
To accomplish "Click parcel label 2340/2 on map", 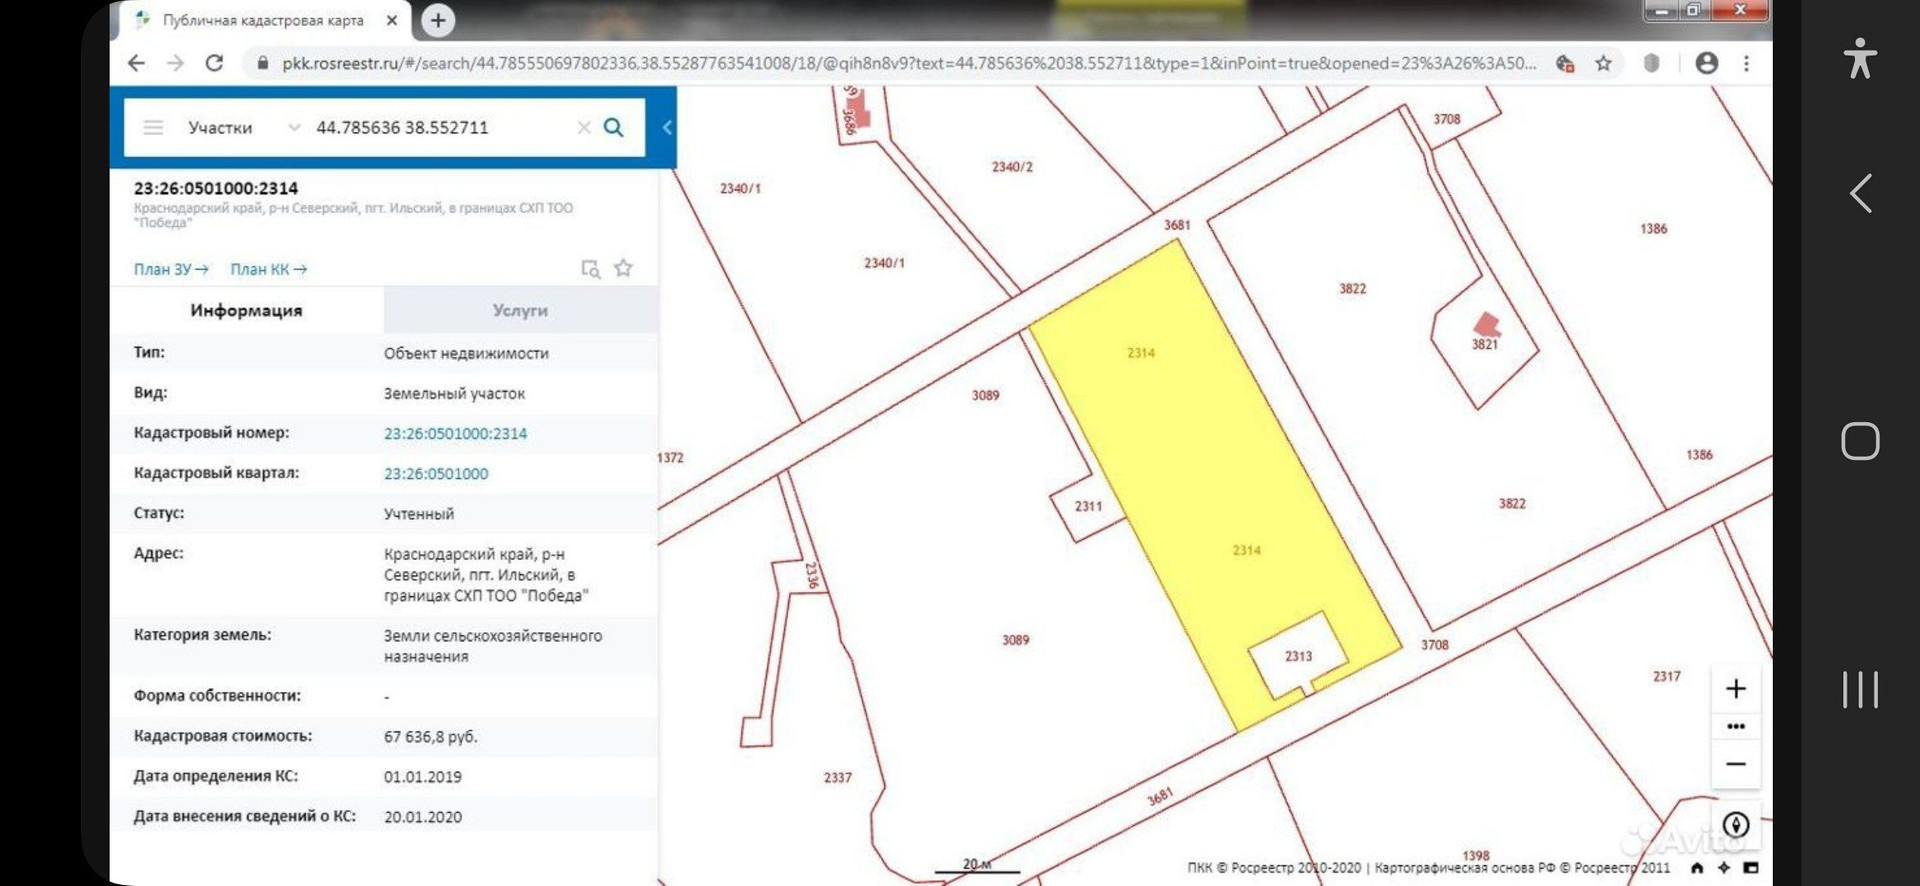I will (1012, 167).
